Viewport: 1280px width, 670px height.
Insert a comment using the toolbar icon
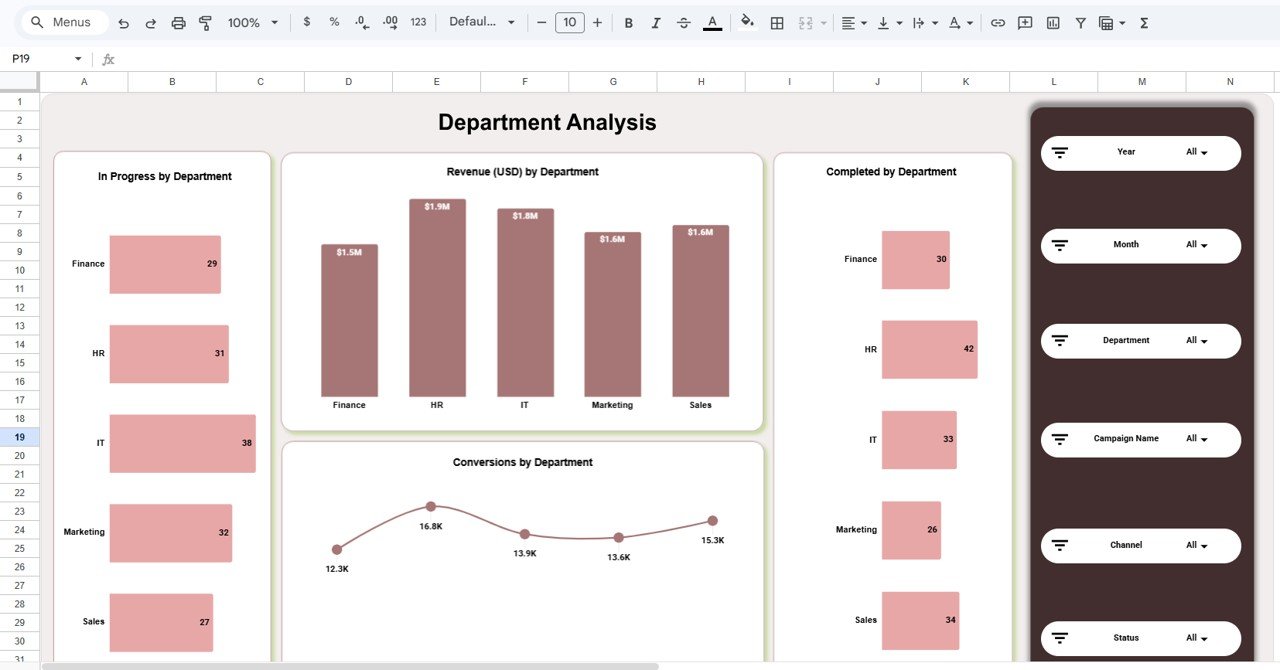(x=1024, y=21)
